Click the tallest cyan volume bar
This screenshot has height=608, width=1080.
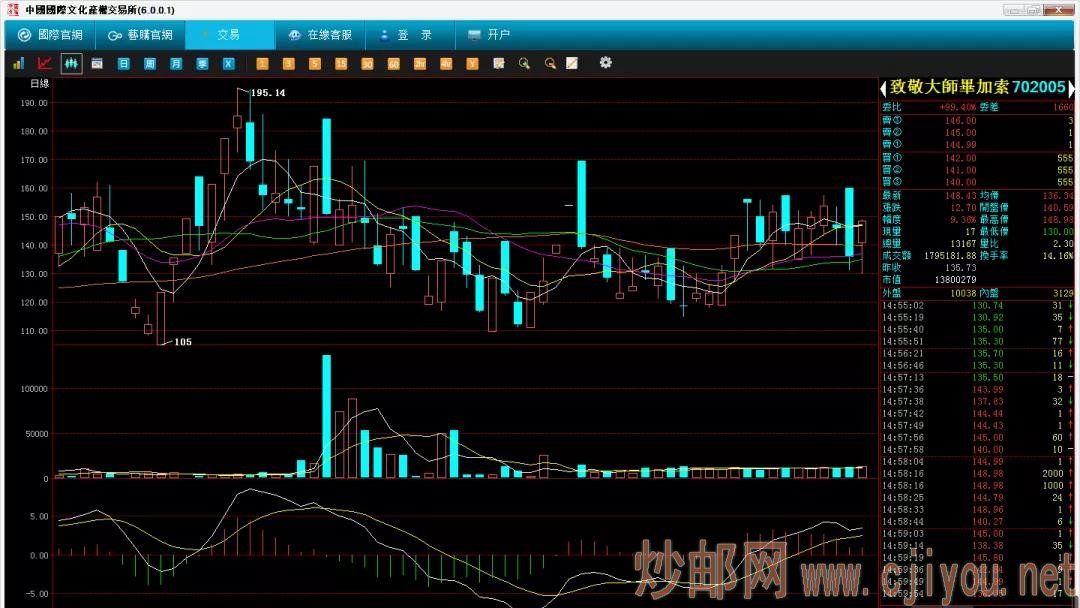tap(326, 416)
